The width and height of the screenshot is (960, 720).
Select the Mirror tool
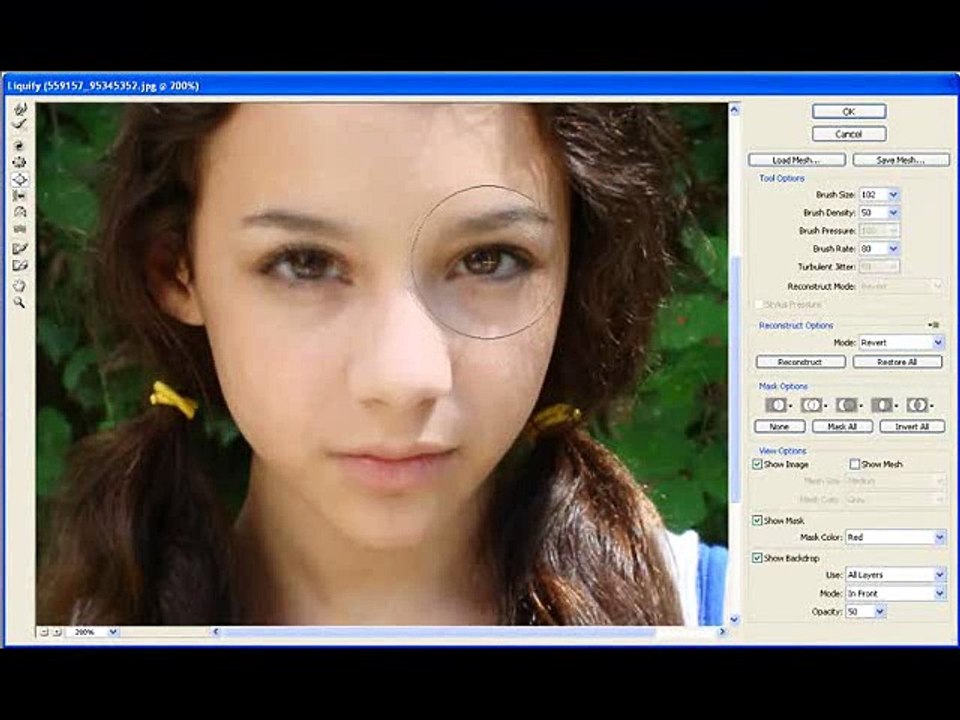point(20,212)
